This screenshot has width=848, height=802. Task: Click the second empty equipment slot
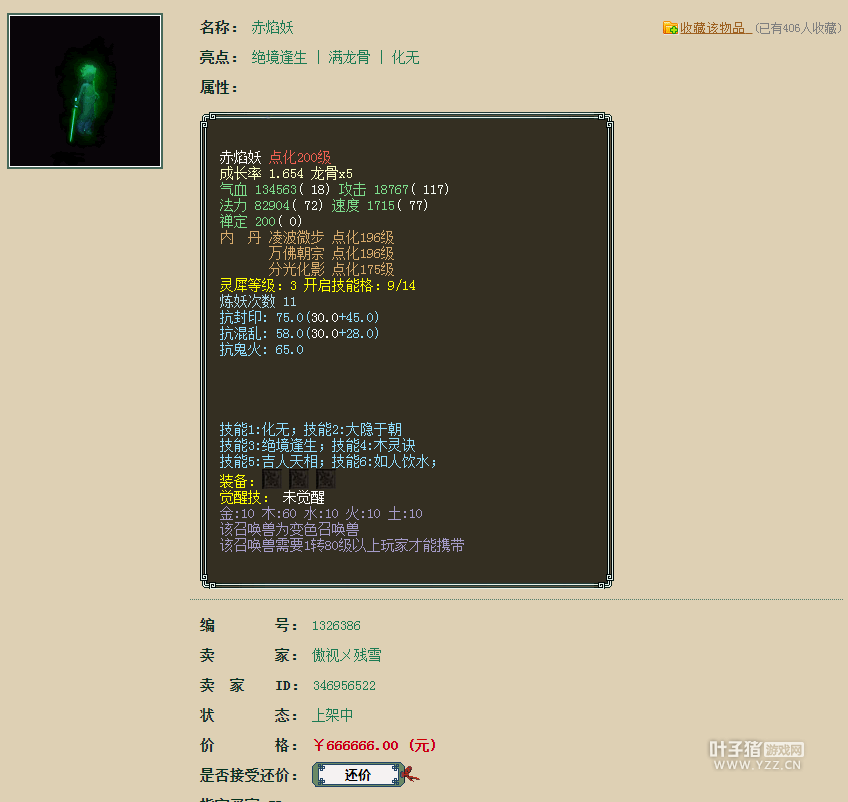(x=298, y=481)
